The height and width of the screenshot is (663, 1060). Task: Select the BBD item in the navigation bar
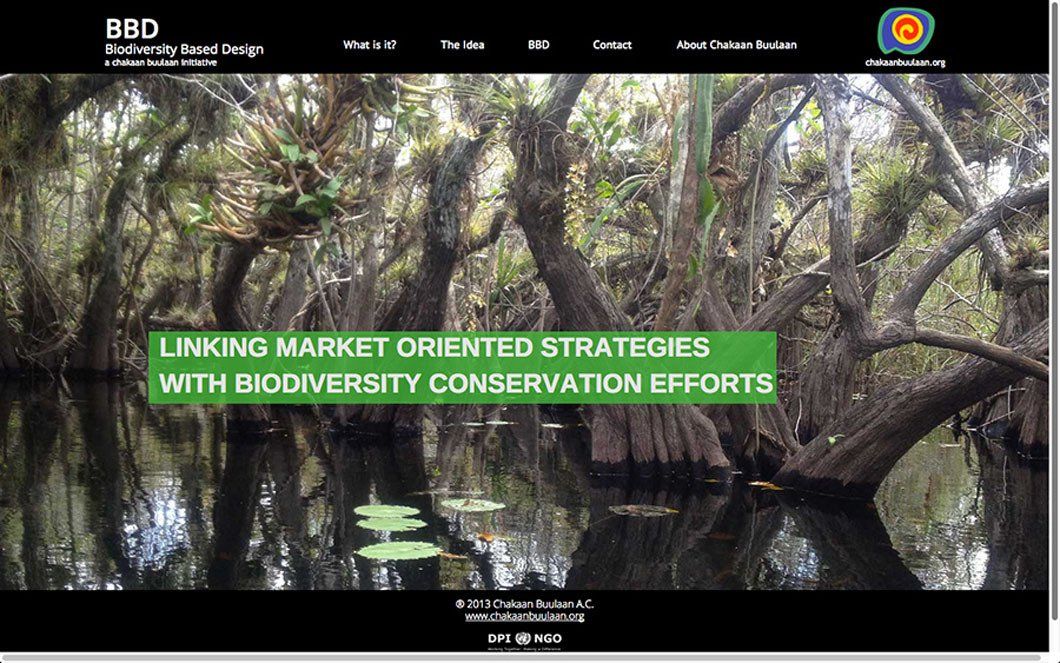(538, 45)
